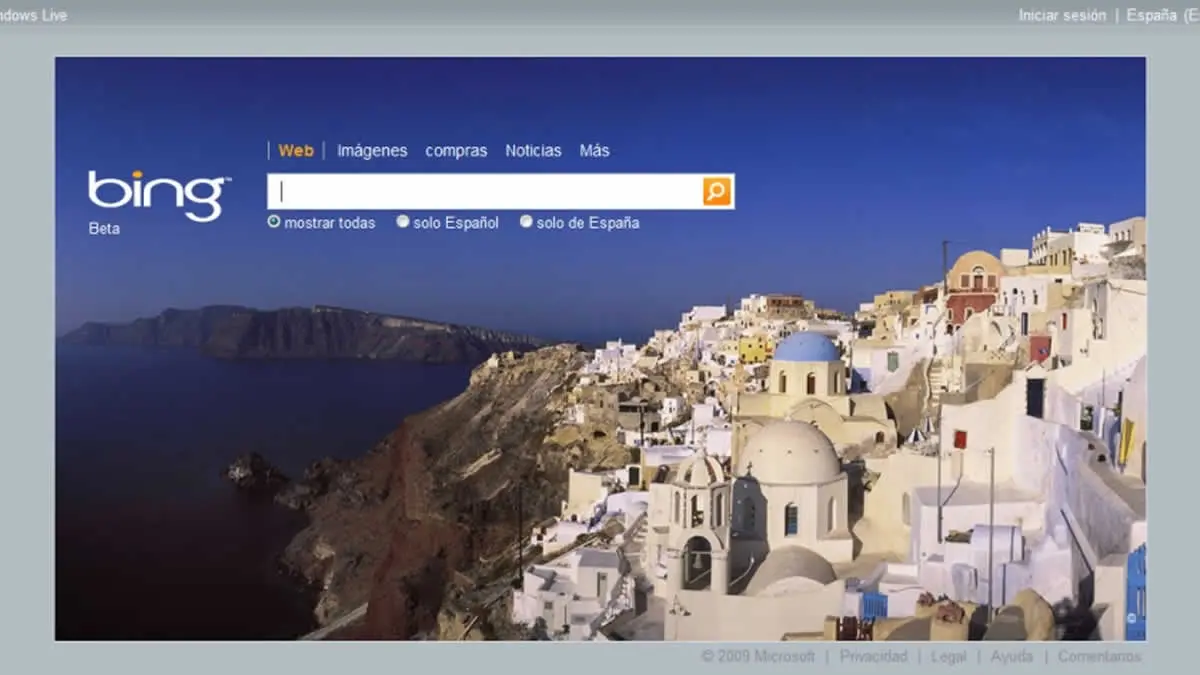Screen dimensions: 1200x675
Task: Switch to the compras tab
Action: pyautogui.click(x=456, y=151)
